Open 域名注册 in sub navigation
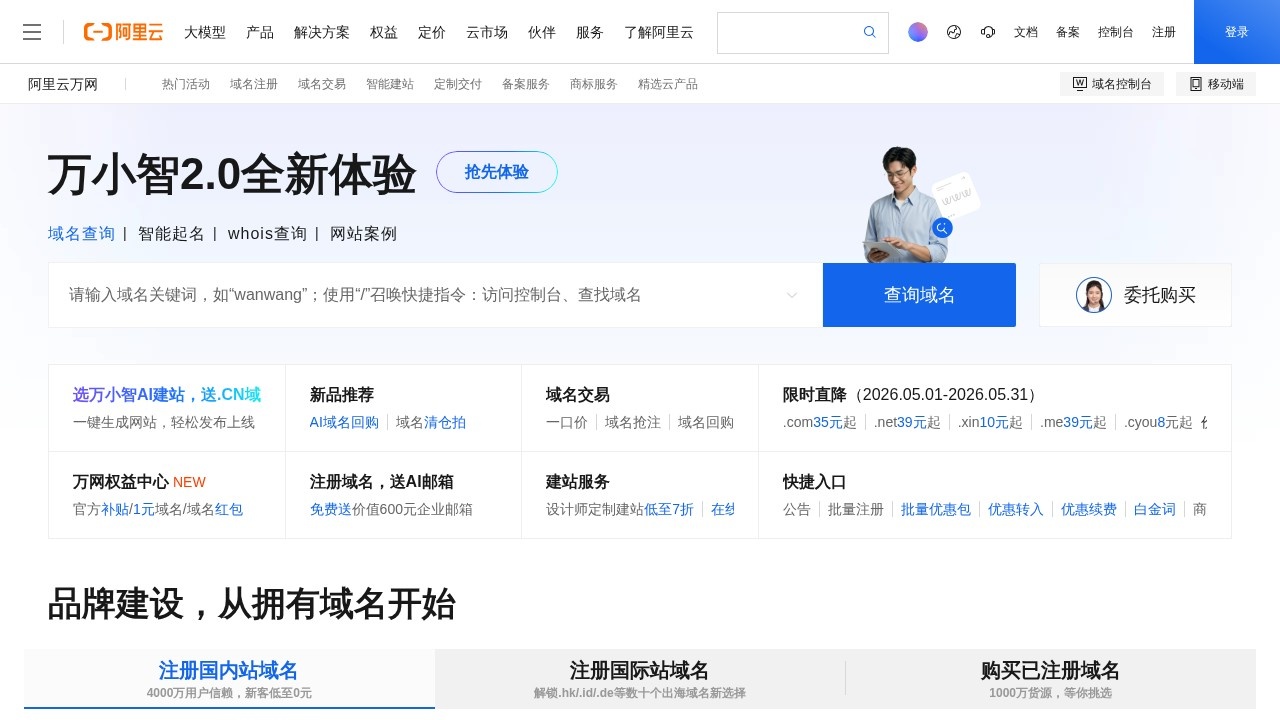 tap(254, 84)
